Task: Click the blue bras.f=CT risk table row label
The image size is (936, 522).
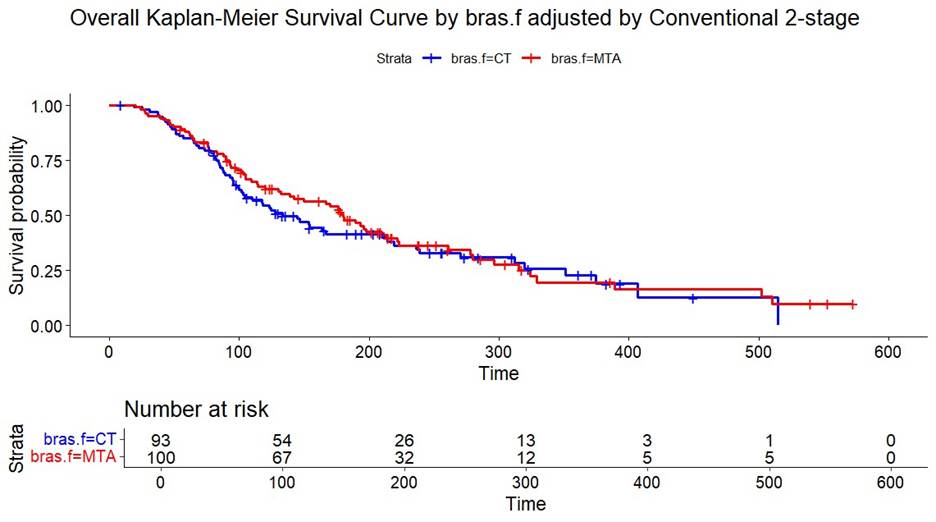Action: pyautogui.click(x=81, y=440)
